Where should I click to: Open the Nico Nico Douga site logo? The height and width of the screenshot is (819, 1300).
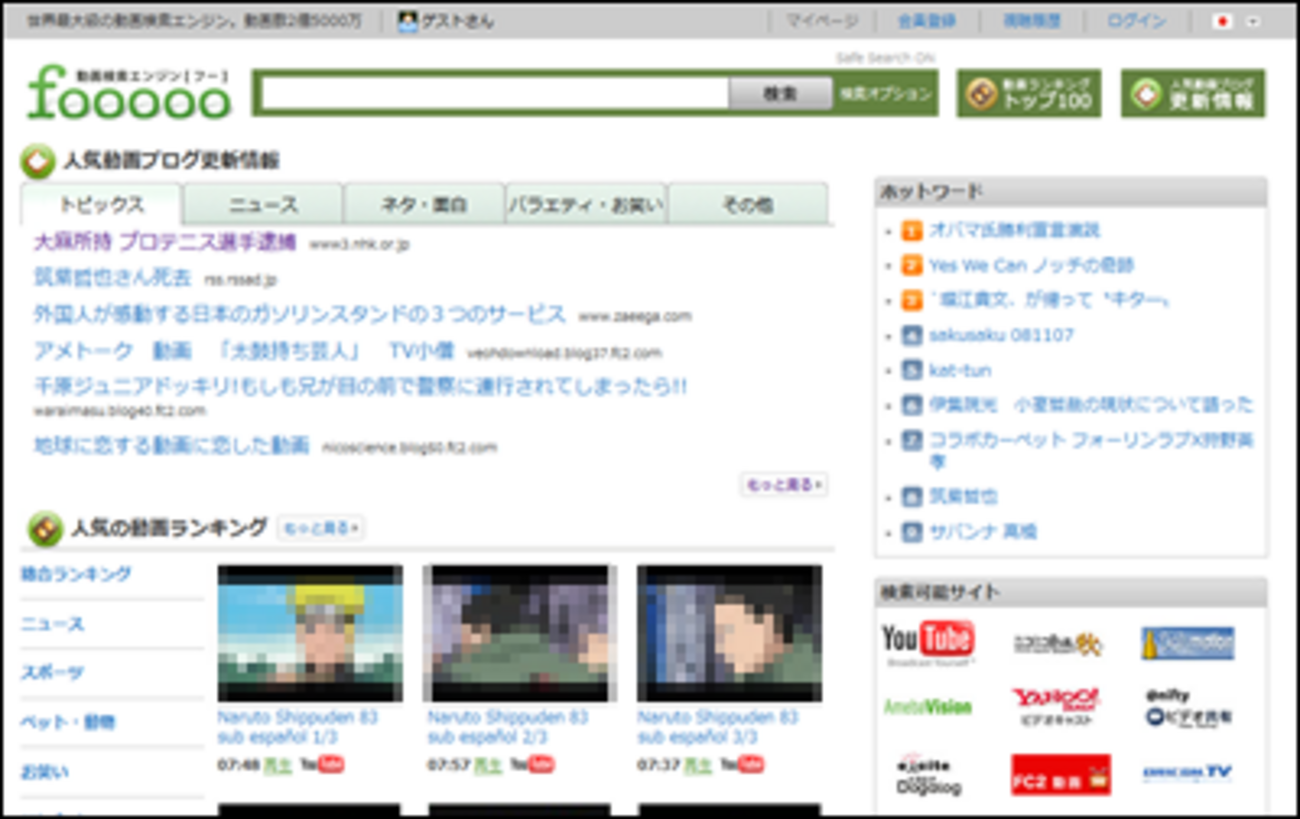click(1058, 643)
